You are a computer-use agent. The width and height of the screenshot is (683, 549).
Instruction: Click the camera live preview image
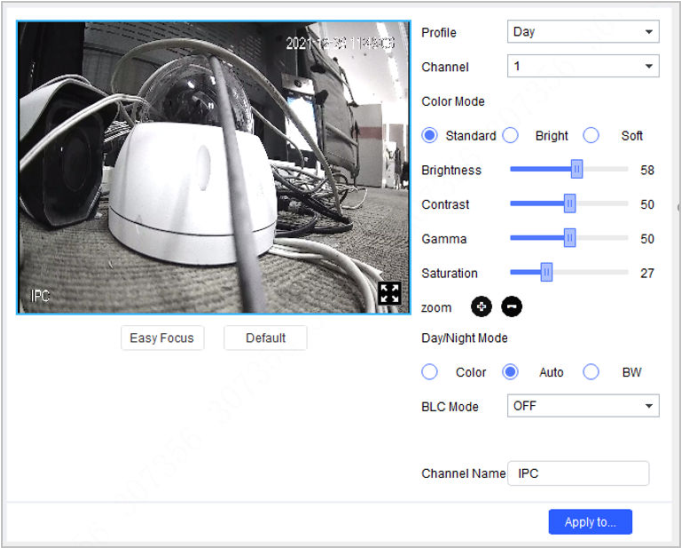pyautogui.click(x=213, y=167)
